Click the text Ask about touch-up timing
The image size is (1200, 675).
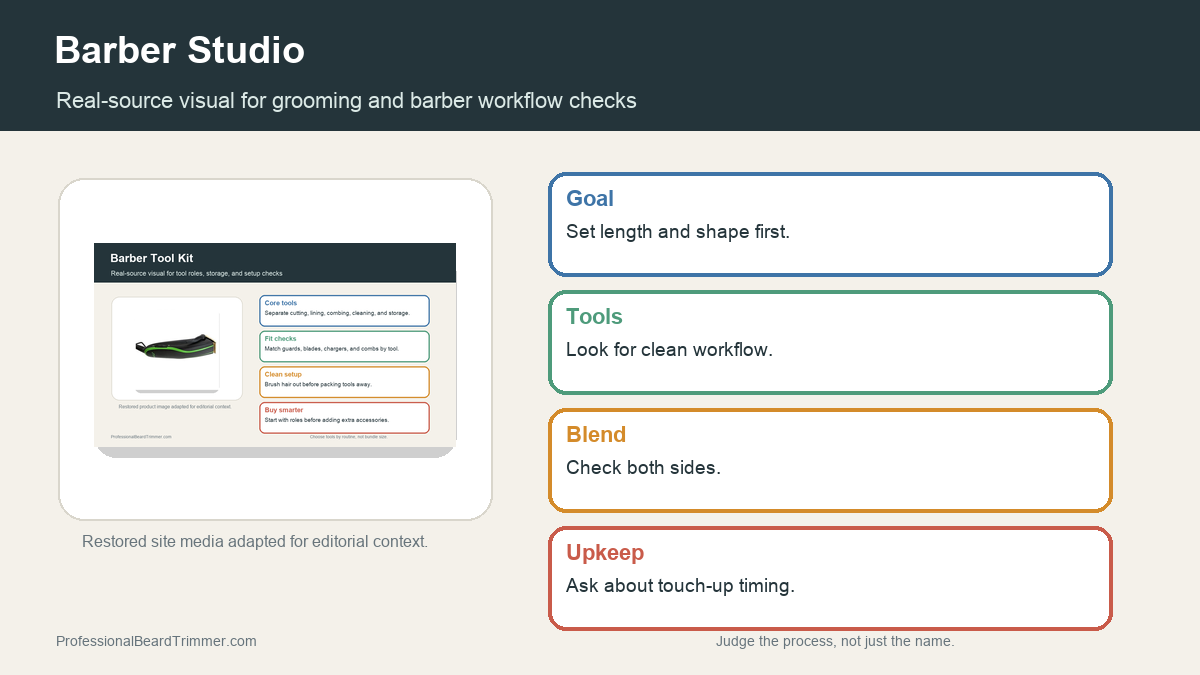(680, 585)
